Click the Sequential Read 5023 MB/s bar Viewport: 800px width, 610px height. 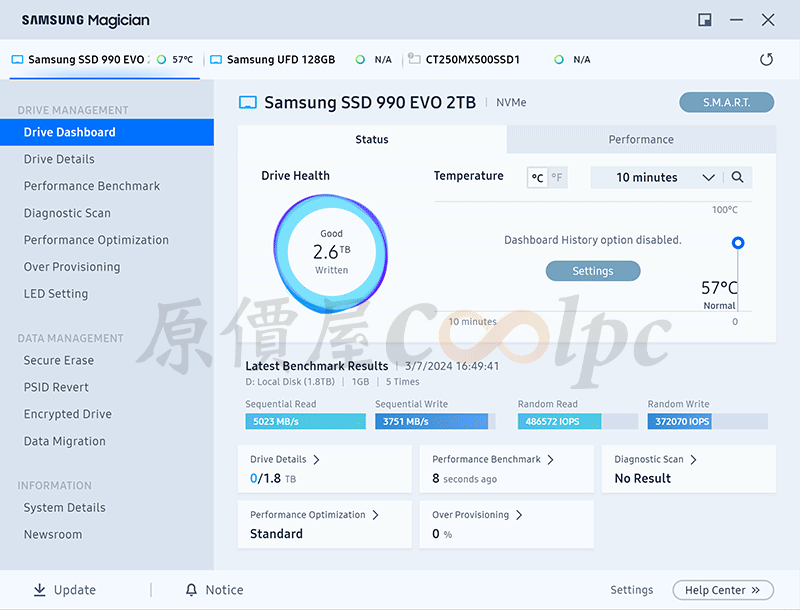306,421
